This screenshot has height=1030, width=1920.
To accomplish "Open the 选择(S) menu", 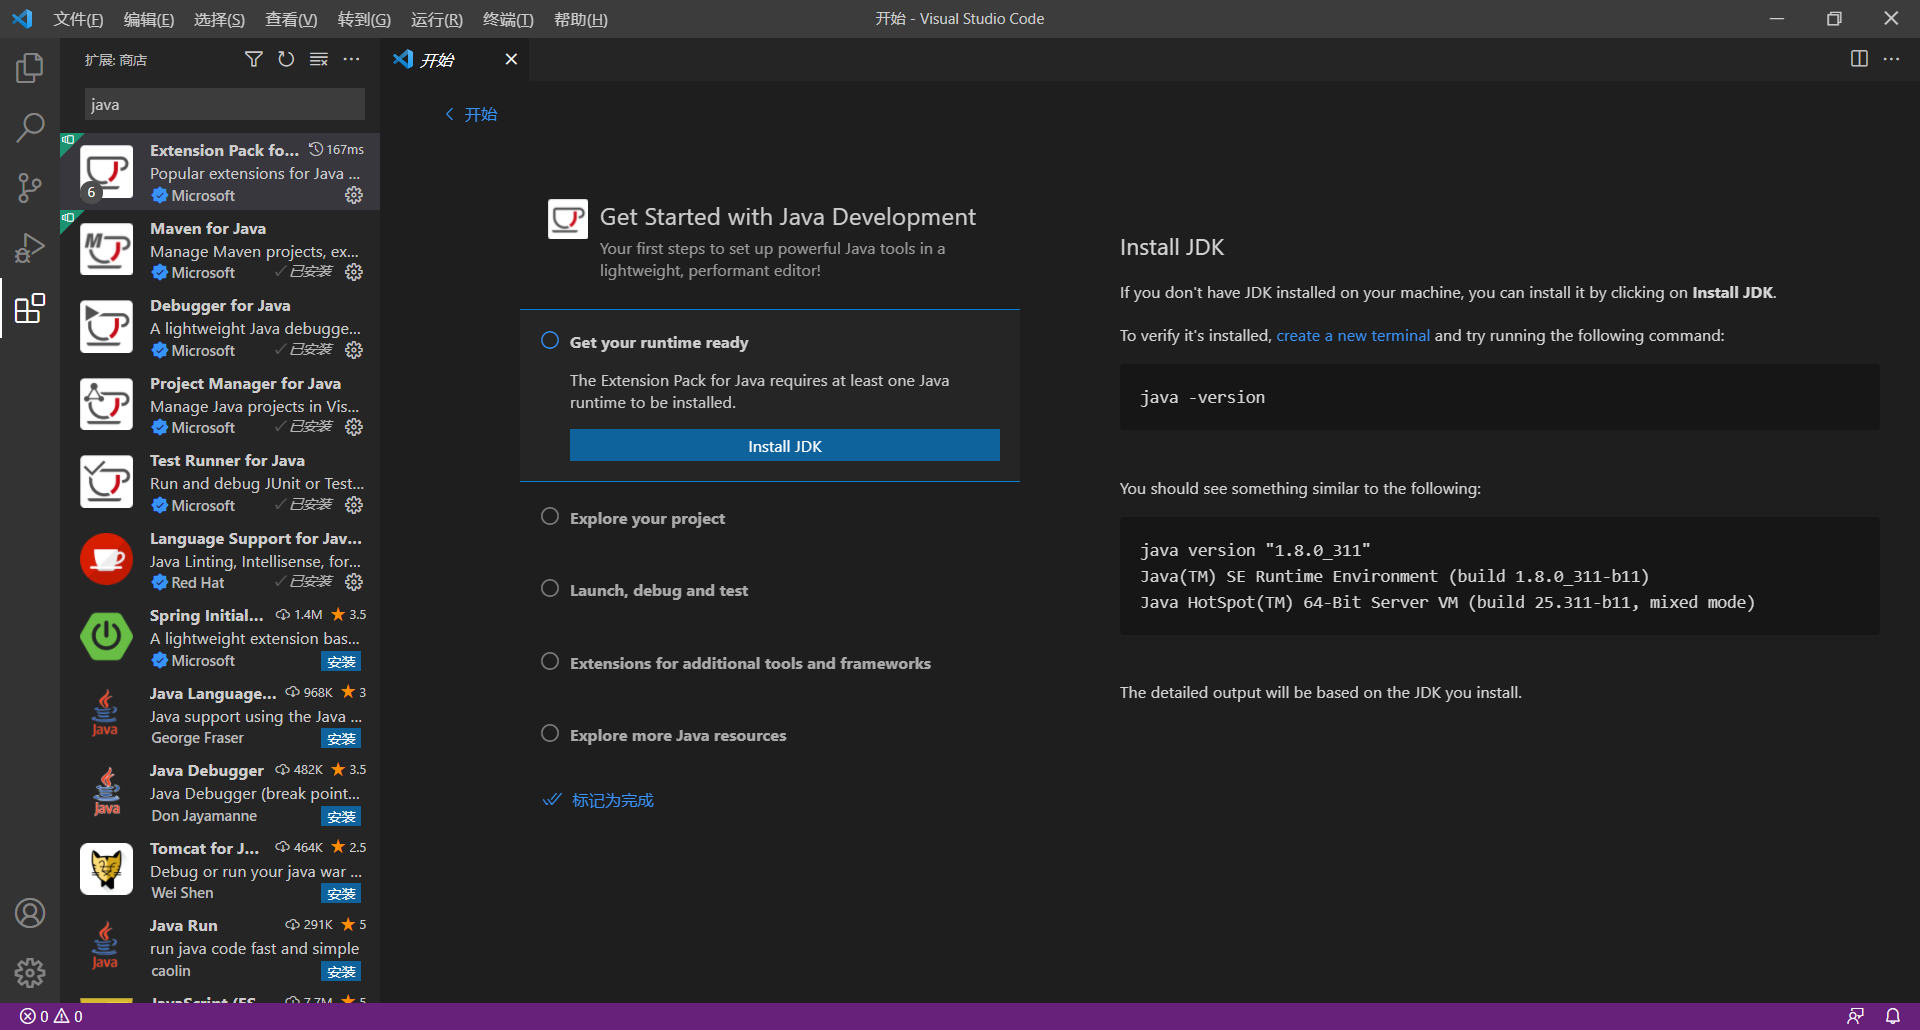I will [219, 19].
